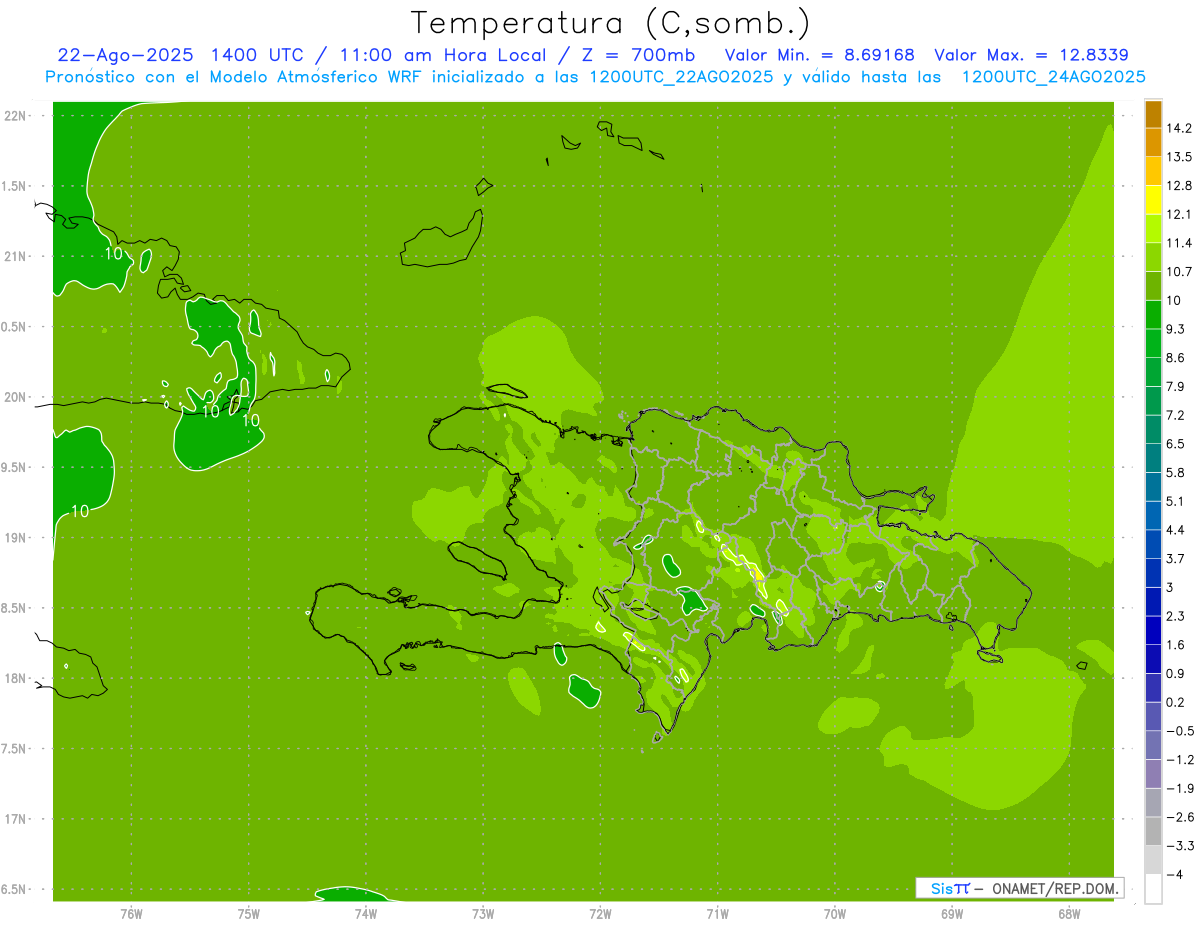
Task: Pick the green swatch between 10 and 9.3
Action: 1153,314
